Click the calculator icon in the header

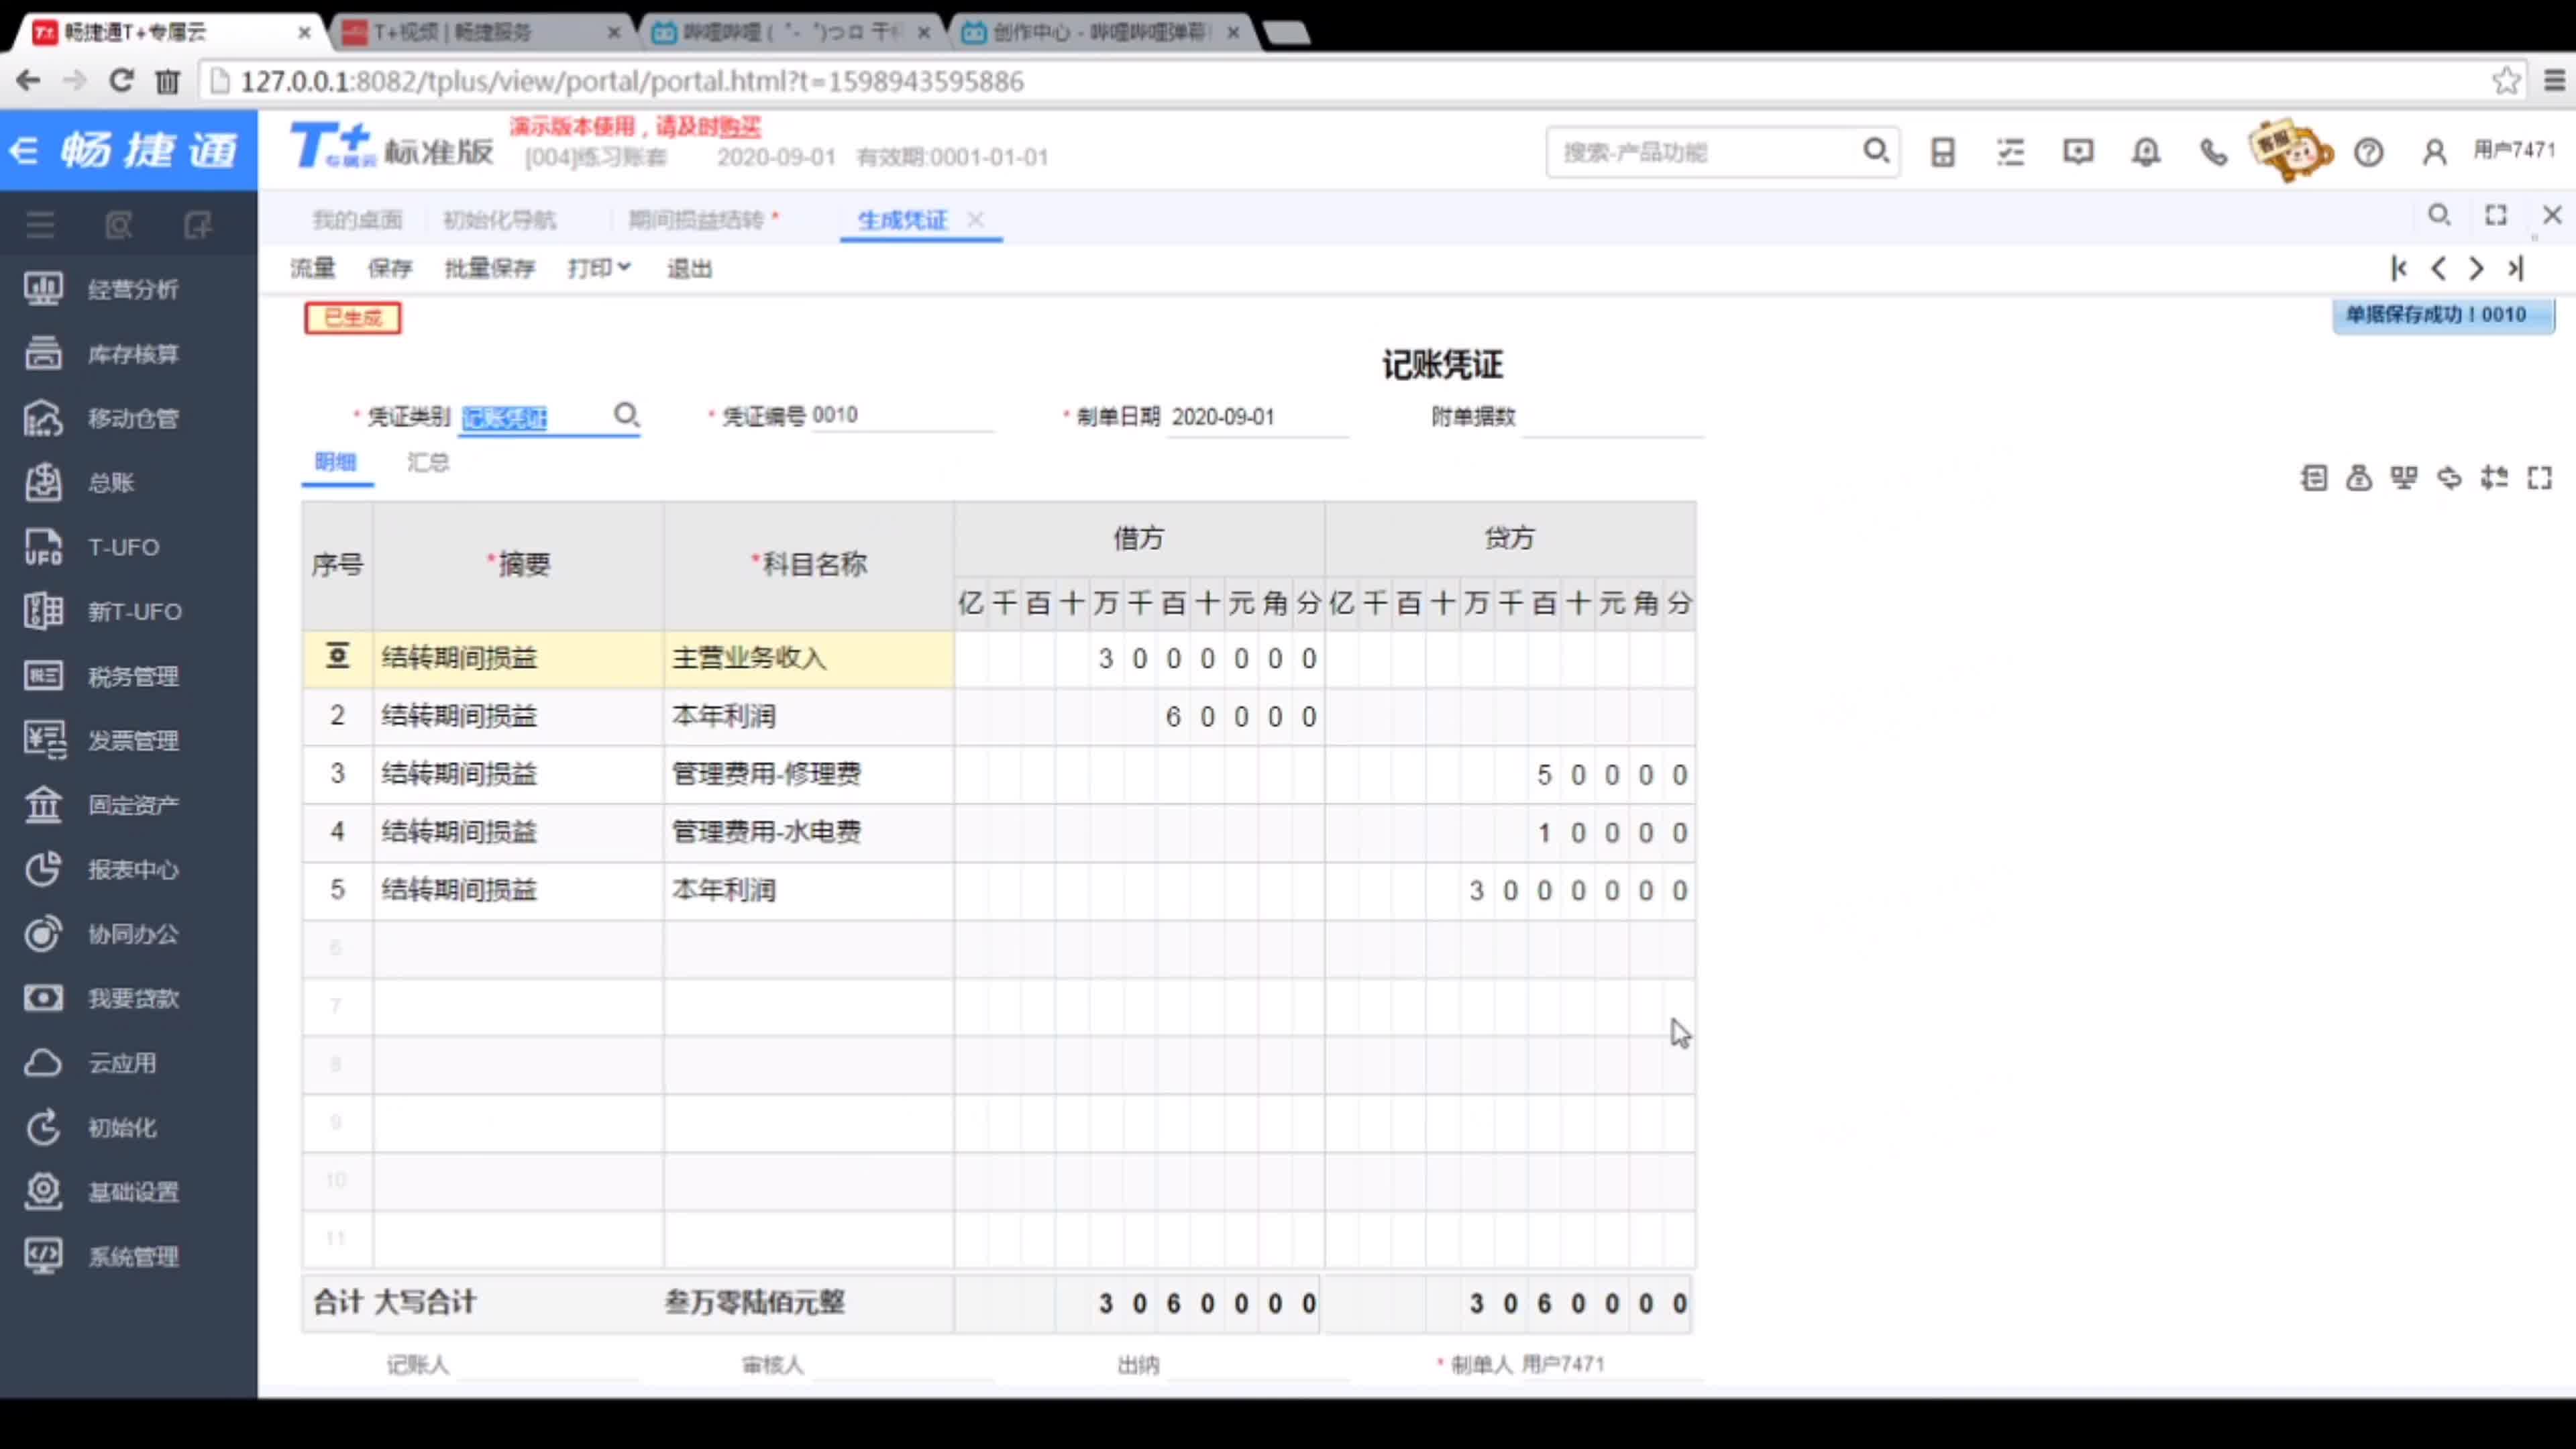(1942, 152)
